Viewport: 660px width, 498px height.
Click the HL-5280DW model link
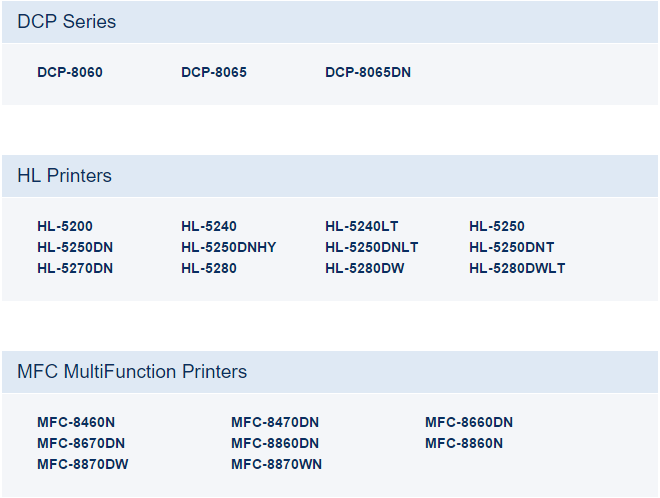click(x=364, y=268)
